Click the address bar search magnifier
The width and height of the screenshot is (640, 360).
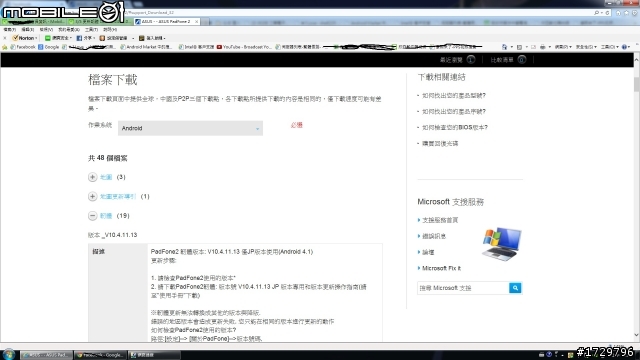(597, 13)
